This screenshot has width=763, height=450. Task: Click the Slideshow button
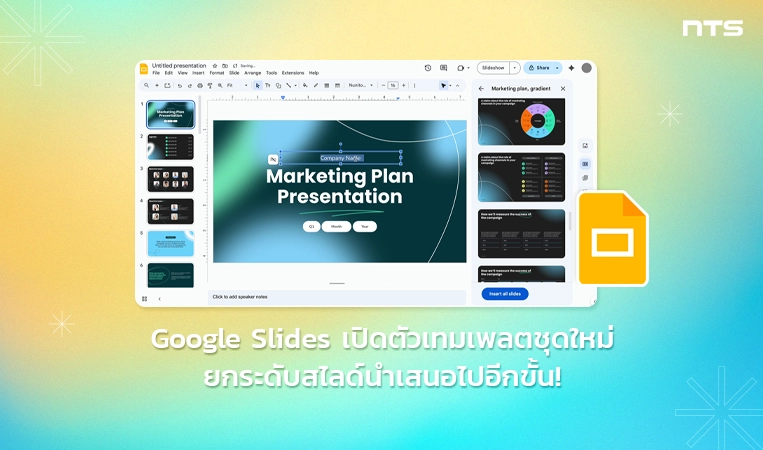pyautogui.click(x=493, y=68)
